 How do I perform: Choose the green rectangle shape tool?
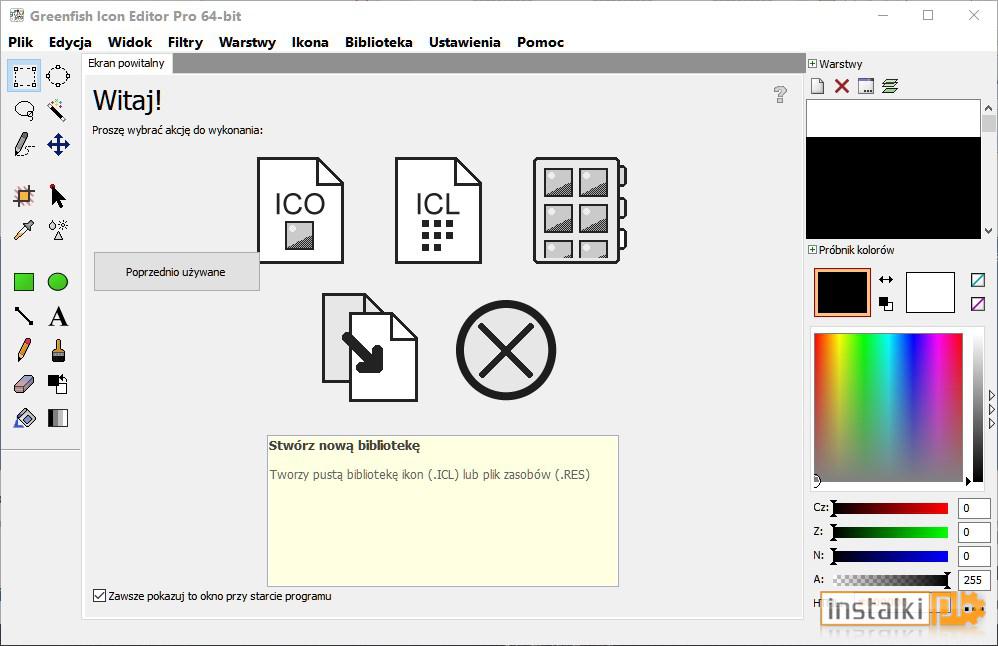click(x=24, y=281)
